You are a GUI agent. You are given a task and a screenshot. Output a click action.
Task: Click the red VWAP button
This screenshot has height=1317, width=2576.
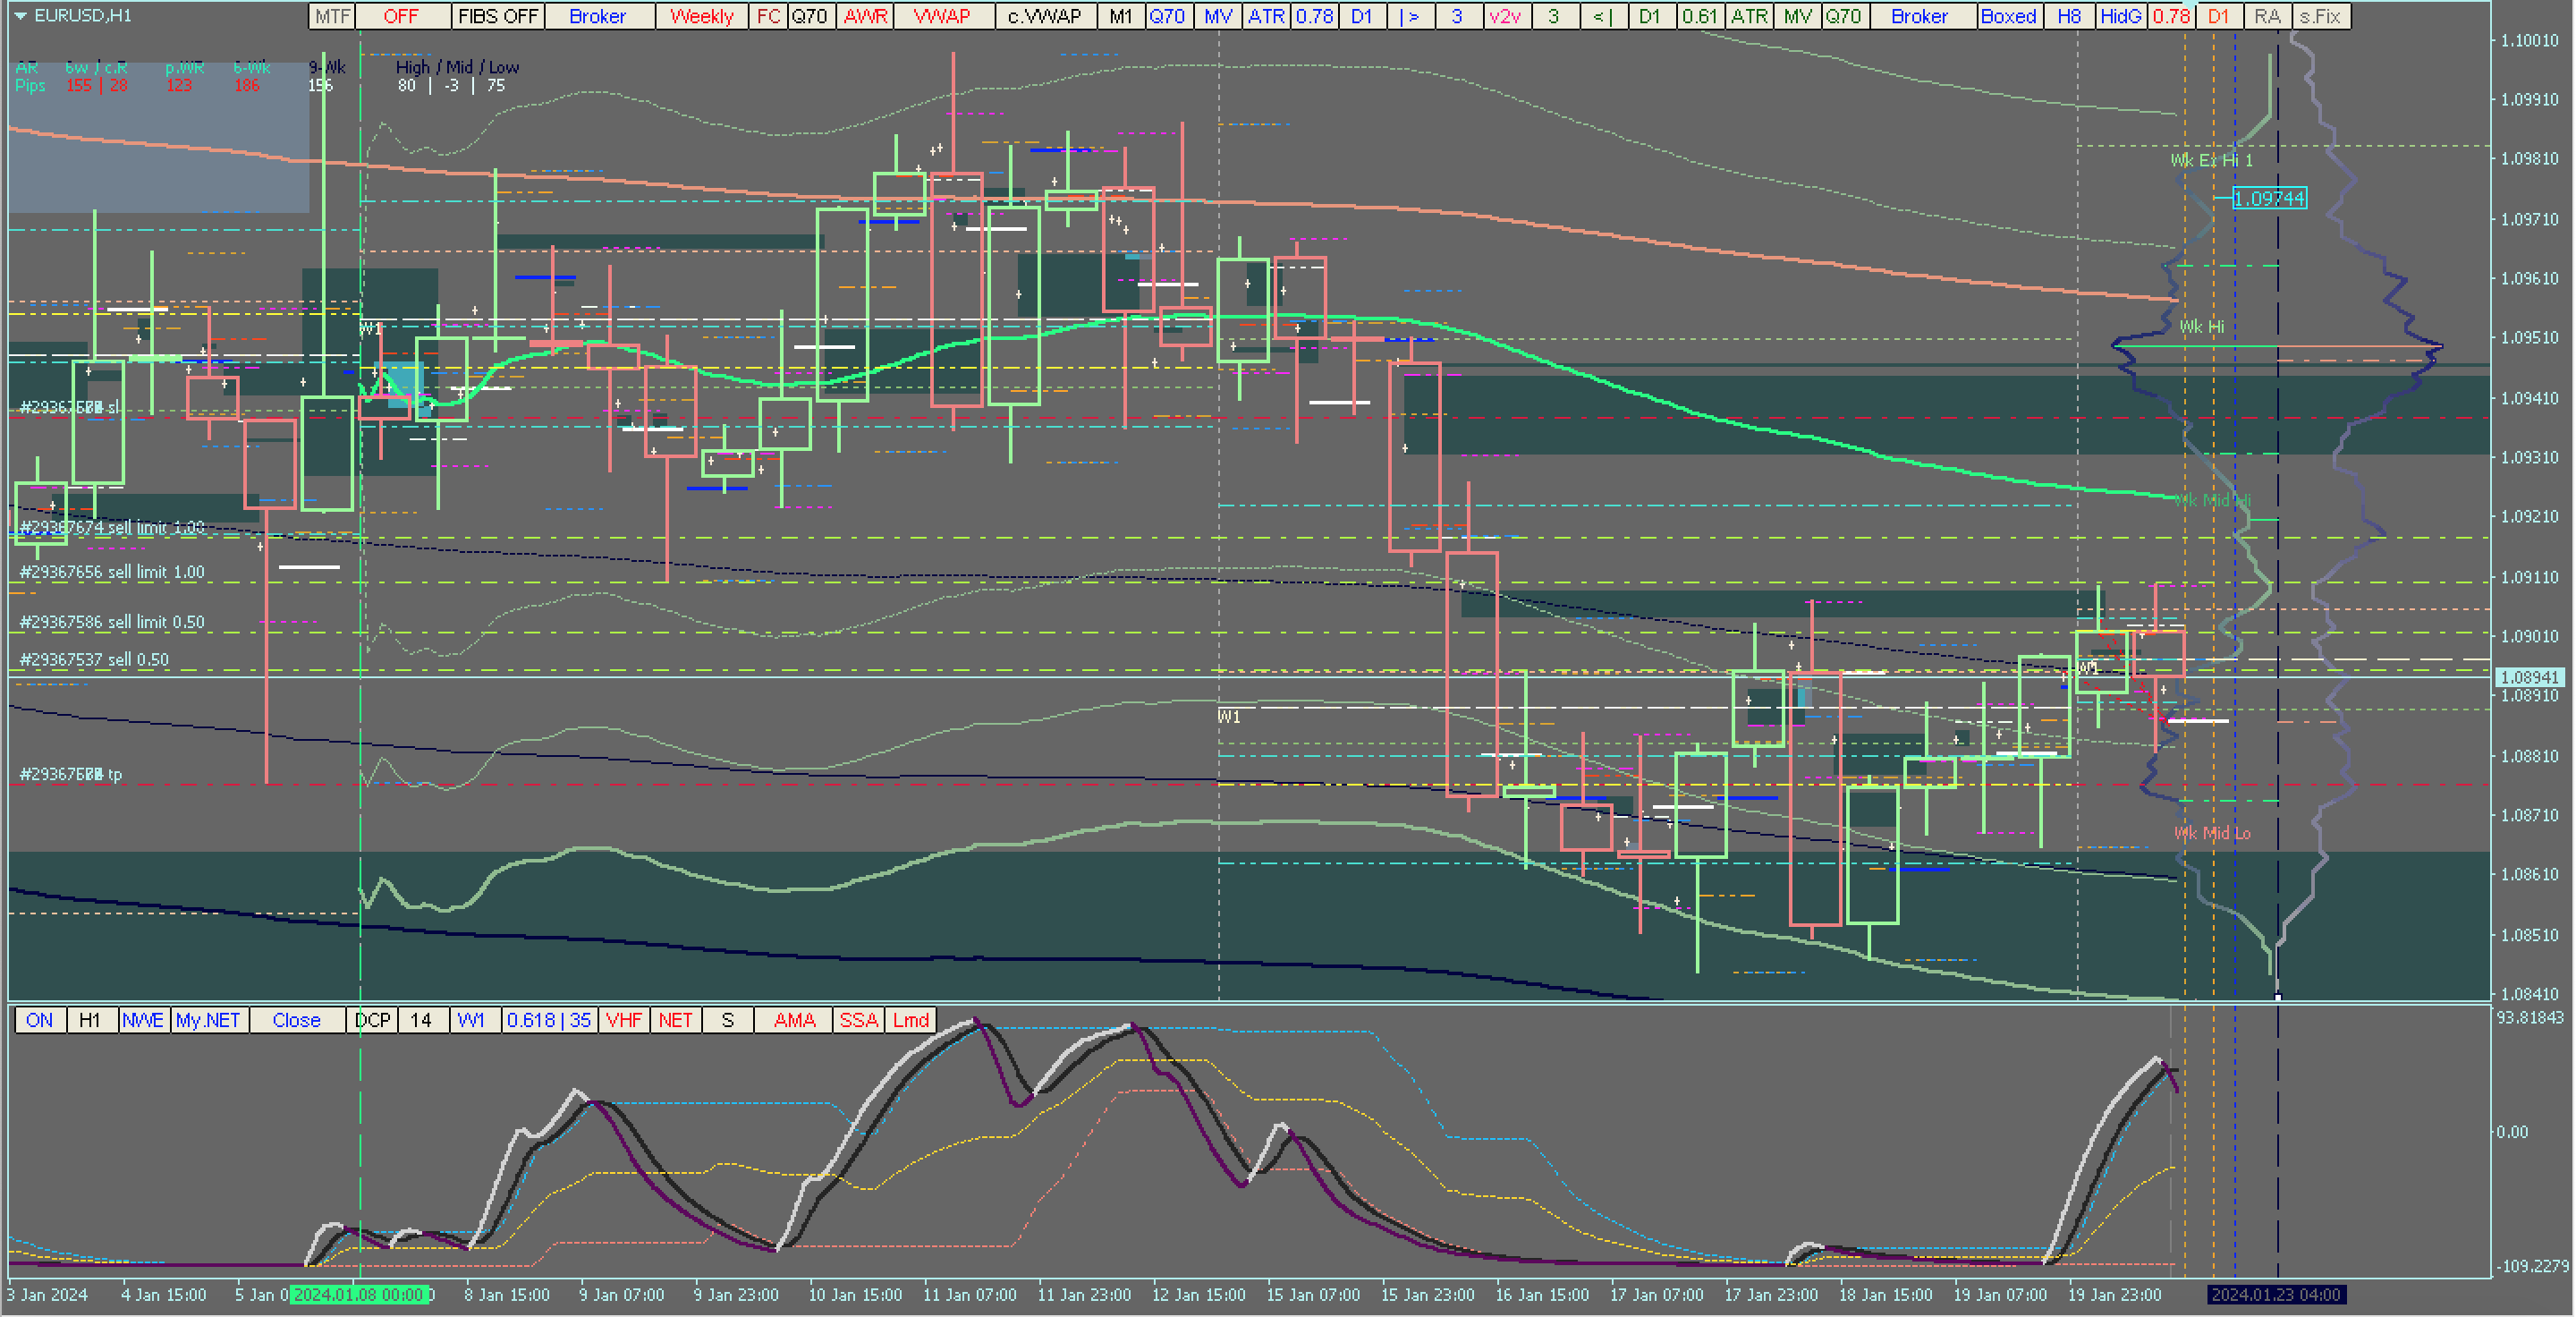[942, 16]
